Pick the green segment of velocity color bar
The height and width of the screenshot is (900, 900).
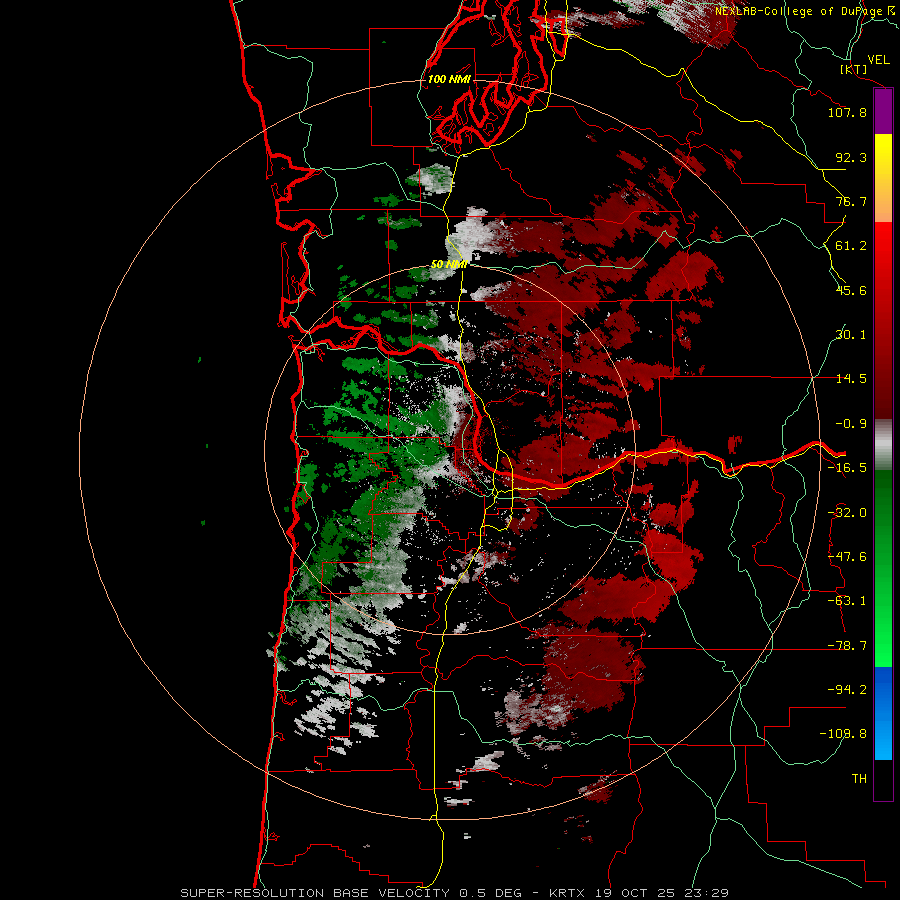883,568
